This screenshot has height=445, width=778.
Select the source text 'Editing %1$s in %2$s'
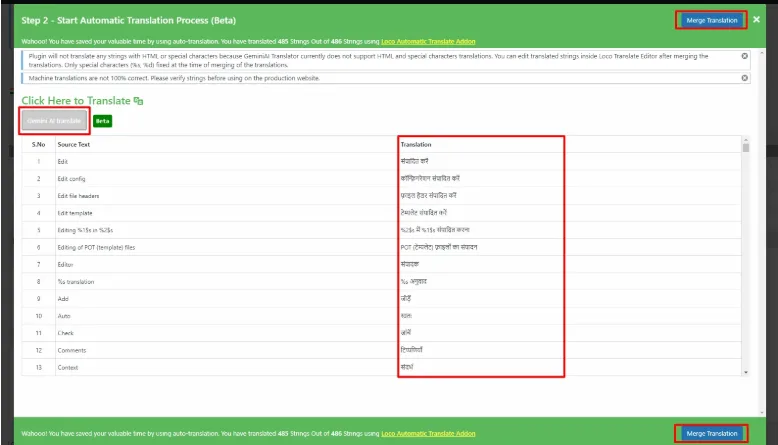pyautogui.click(x=85, y=230)
